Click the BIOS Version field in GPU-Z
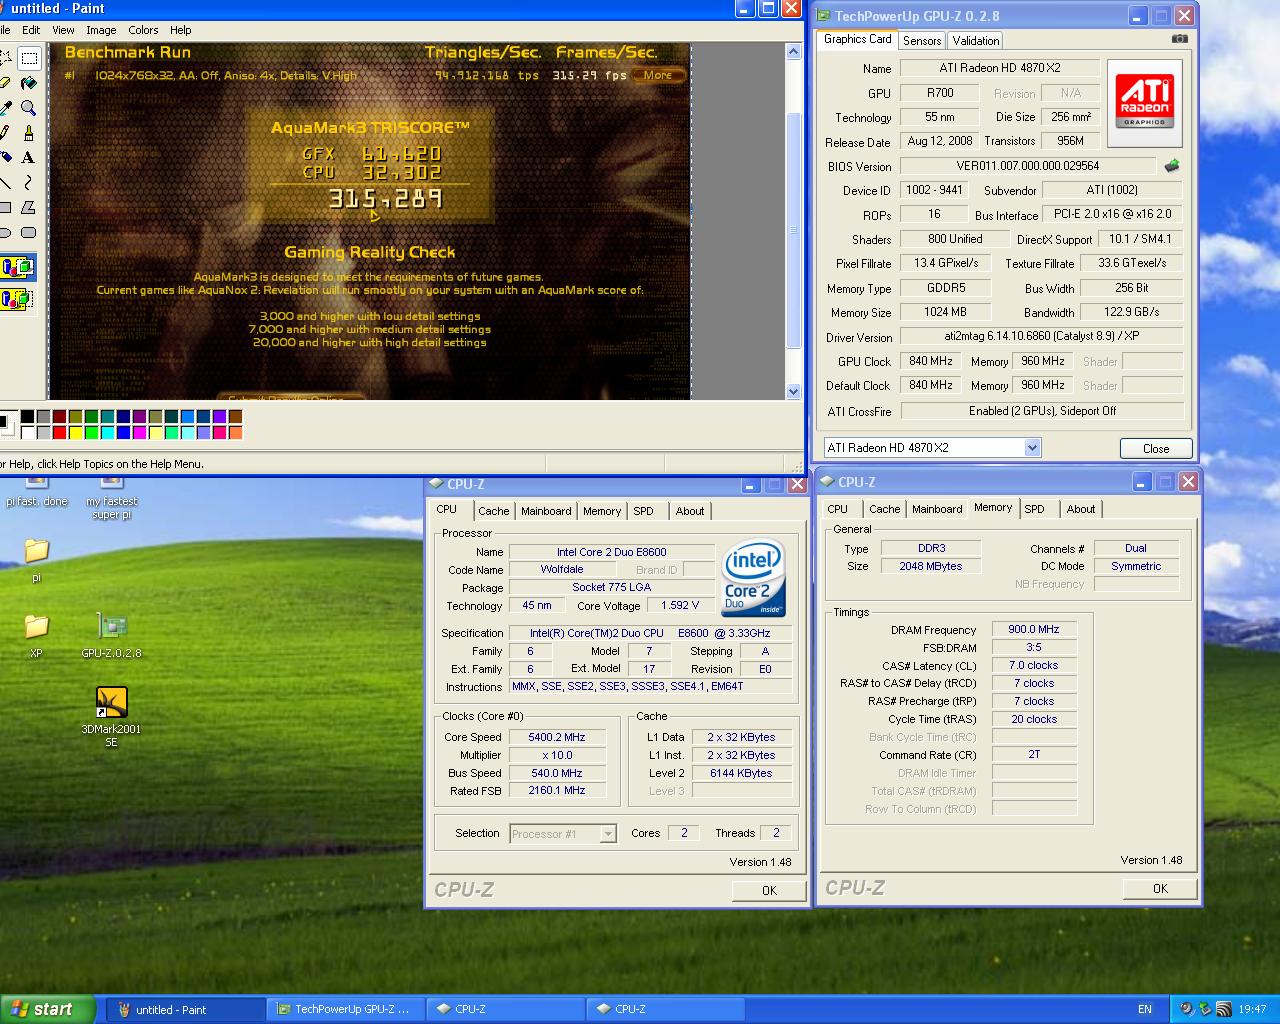Viewport: 1280px width, 1024px height. click(1028, 166)
